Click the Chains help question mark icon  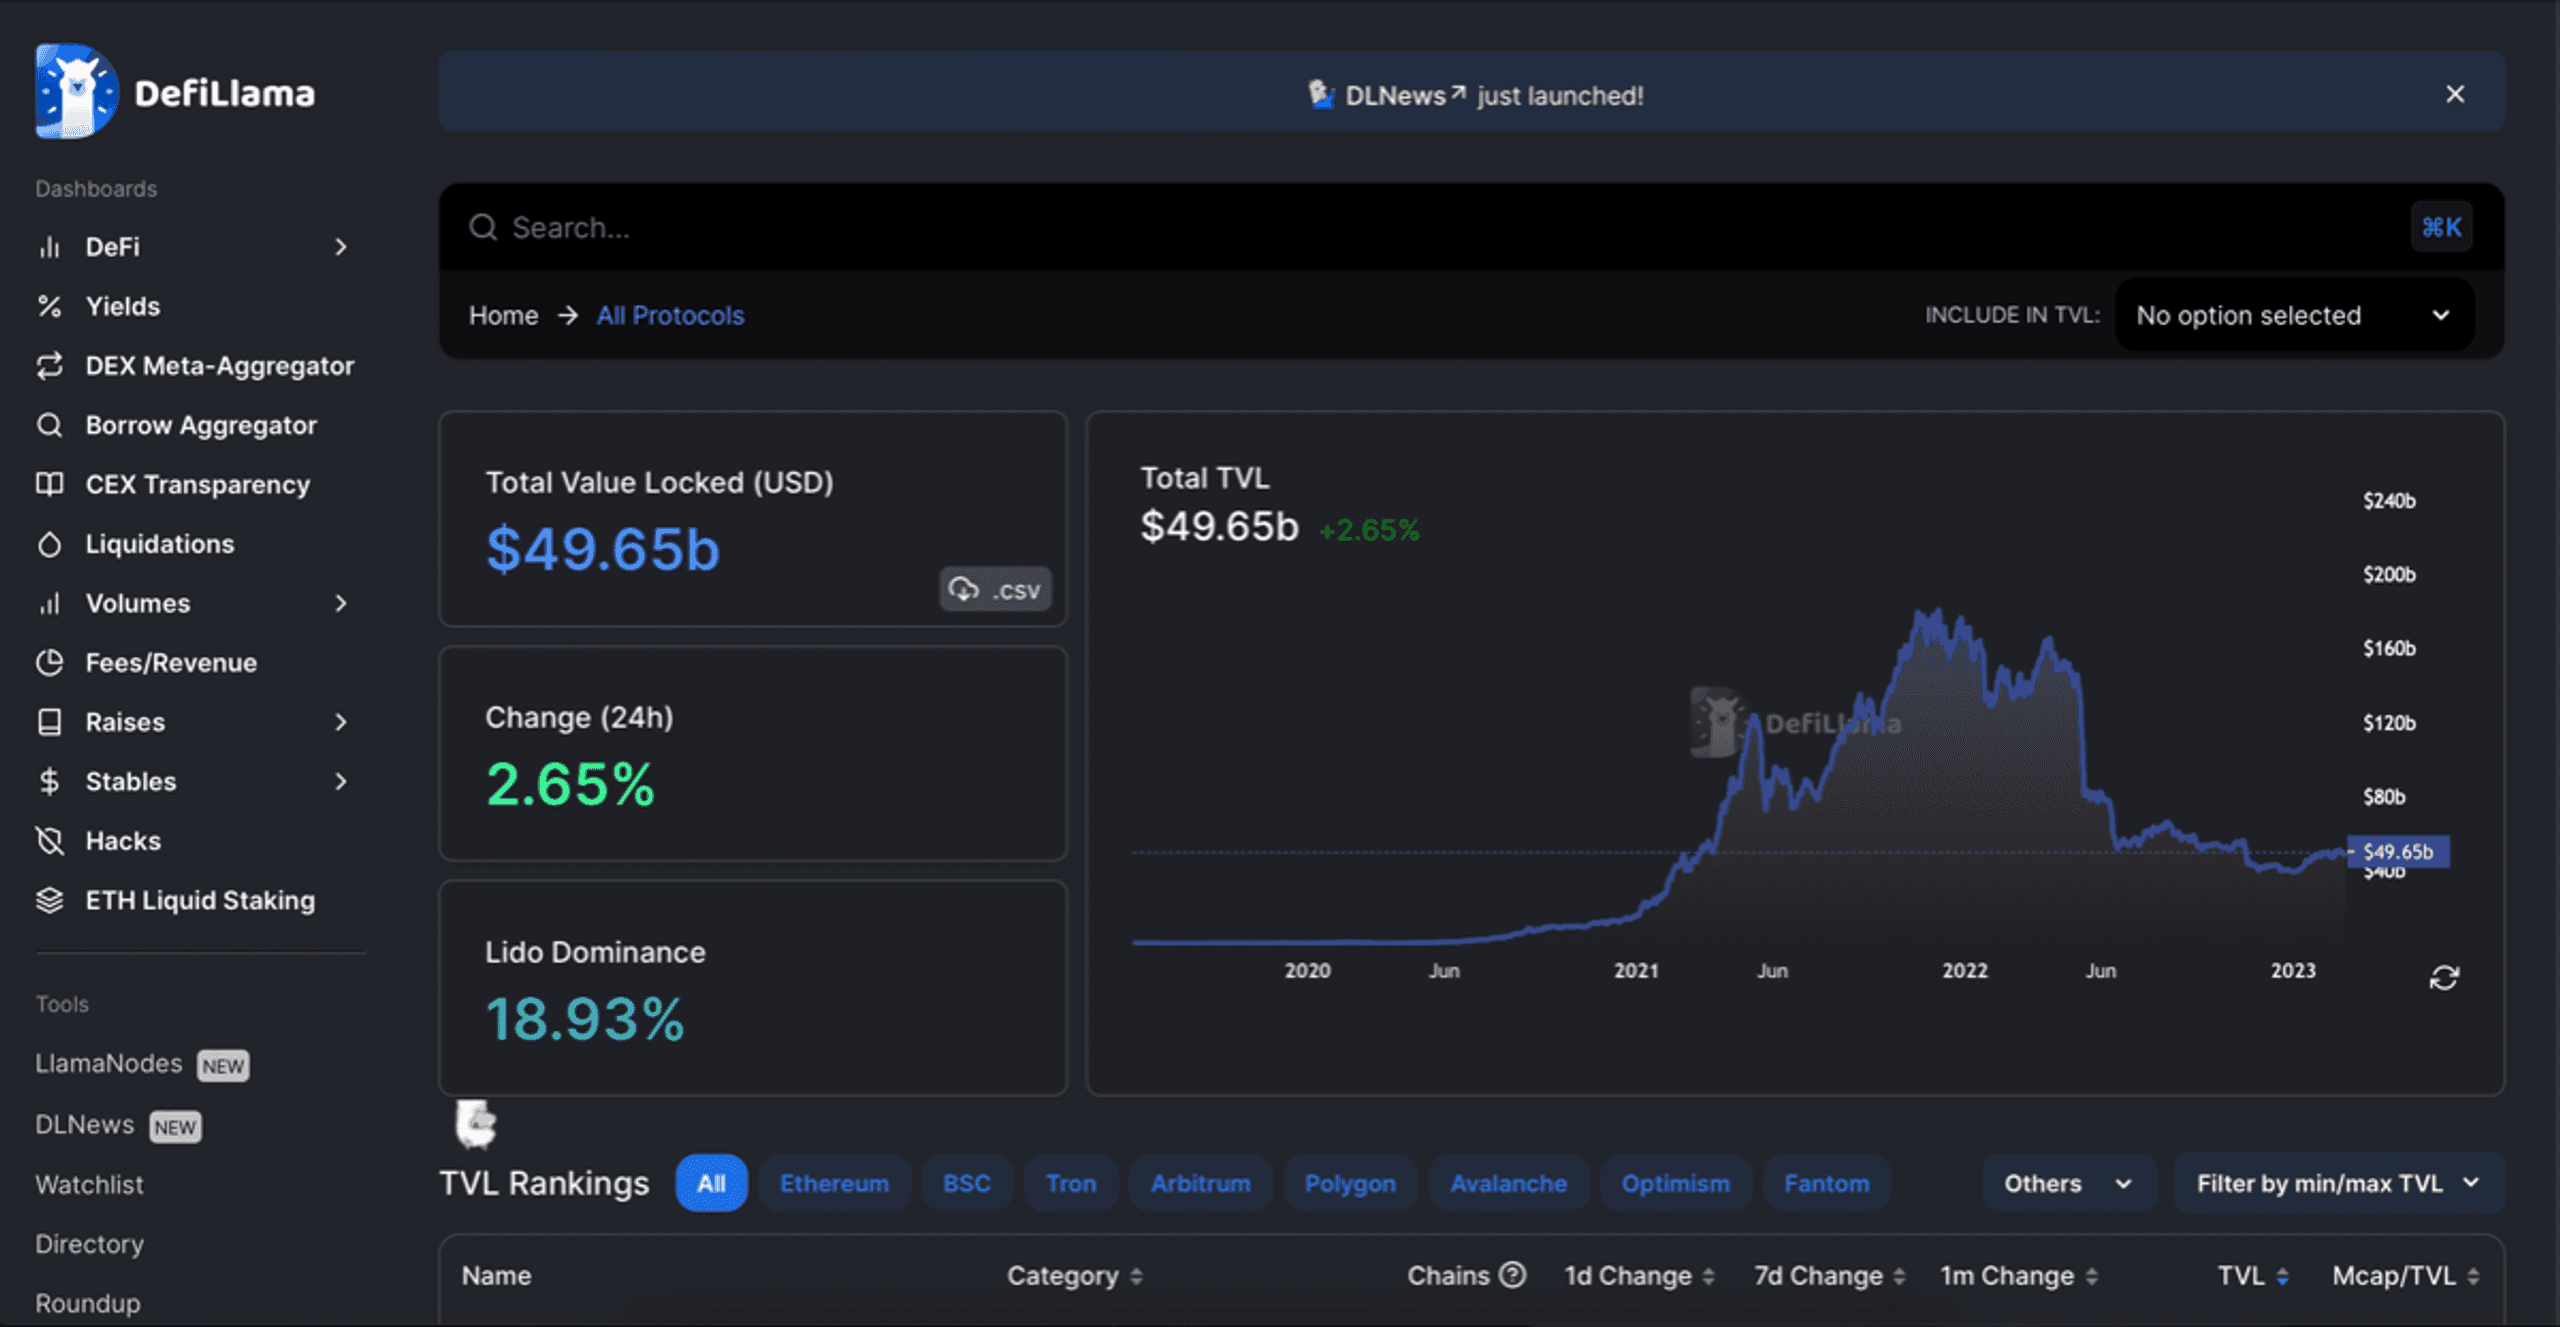1514,1274
